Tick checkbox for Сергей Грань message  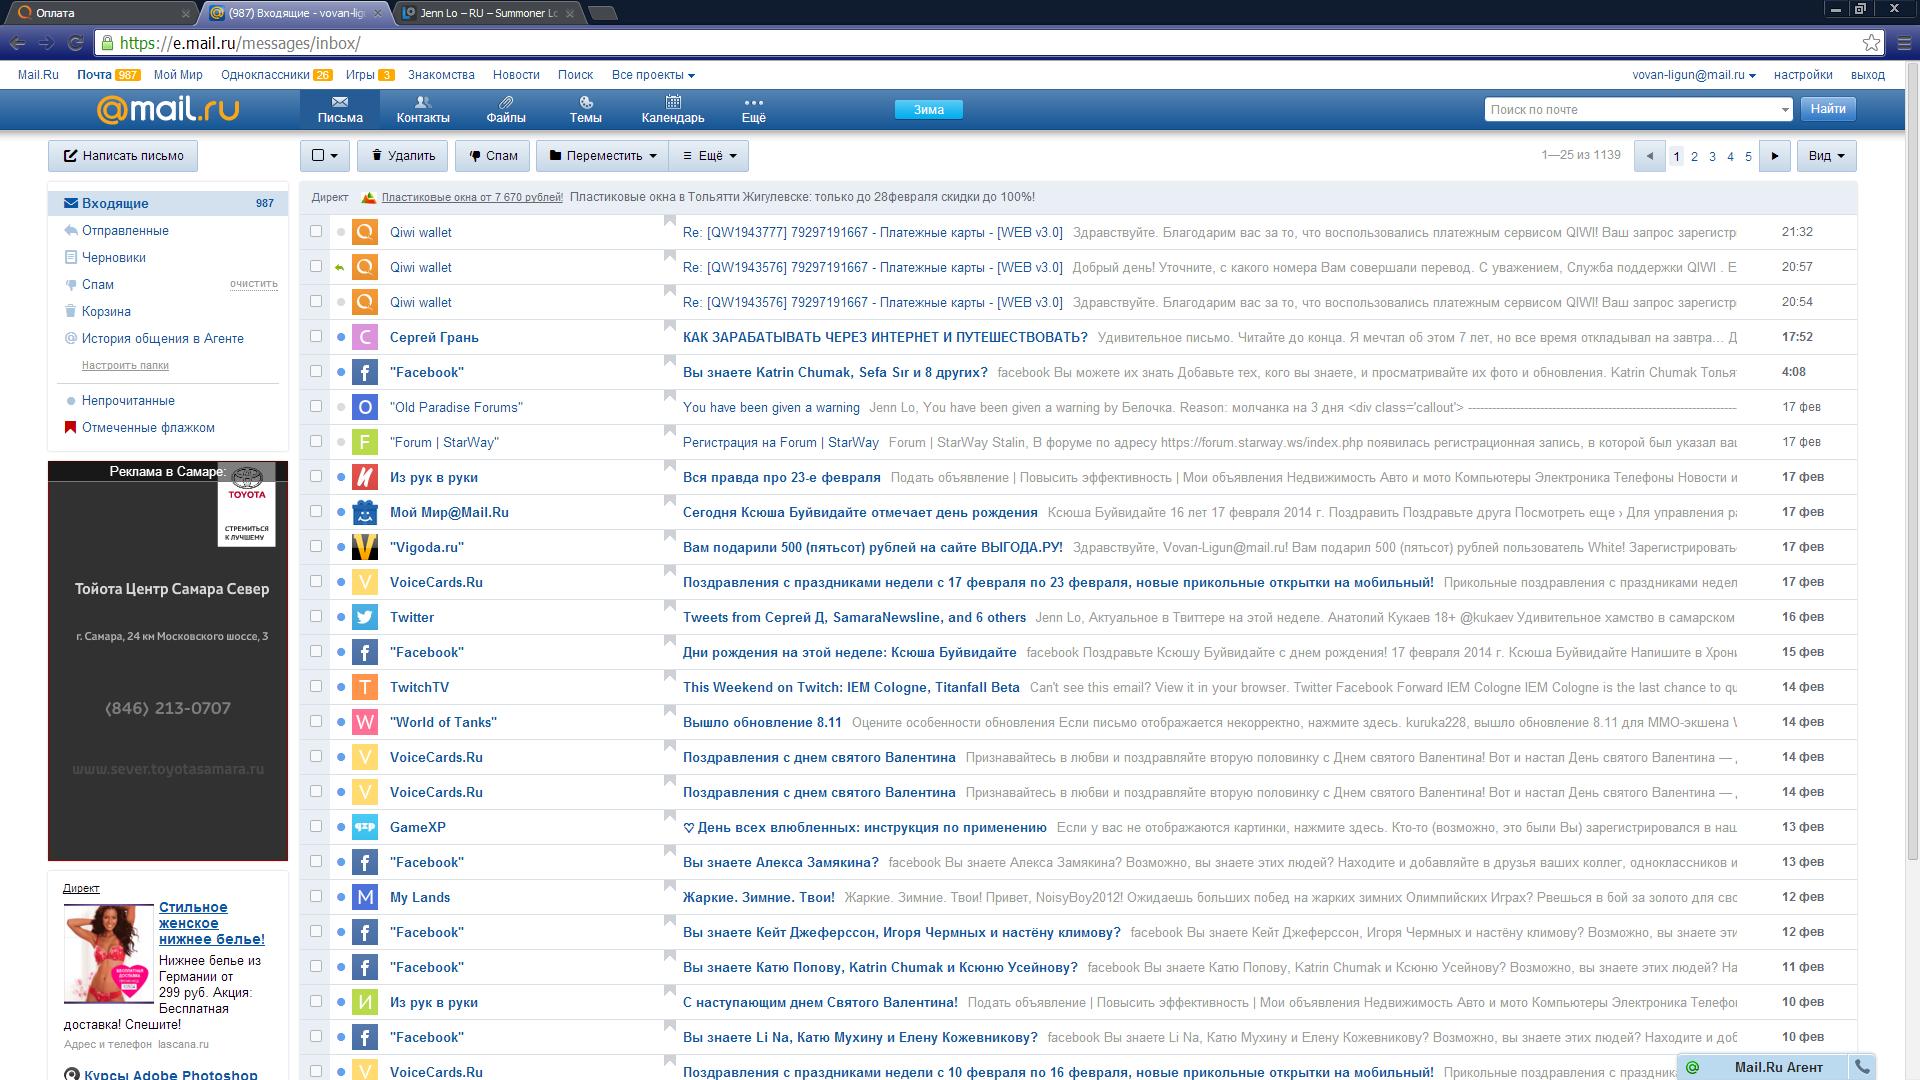click(x=316, y=336)
